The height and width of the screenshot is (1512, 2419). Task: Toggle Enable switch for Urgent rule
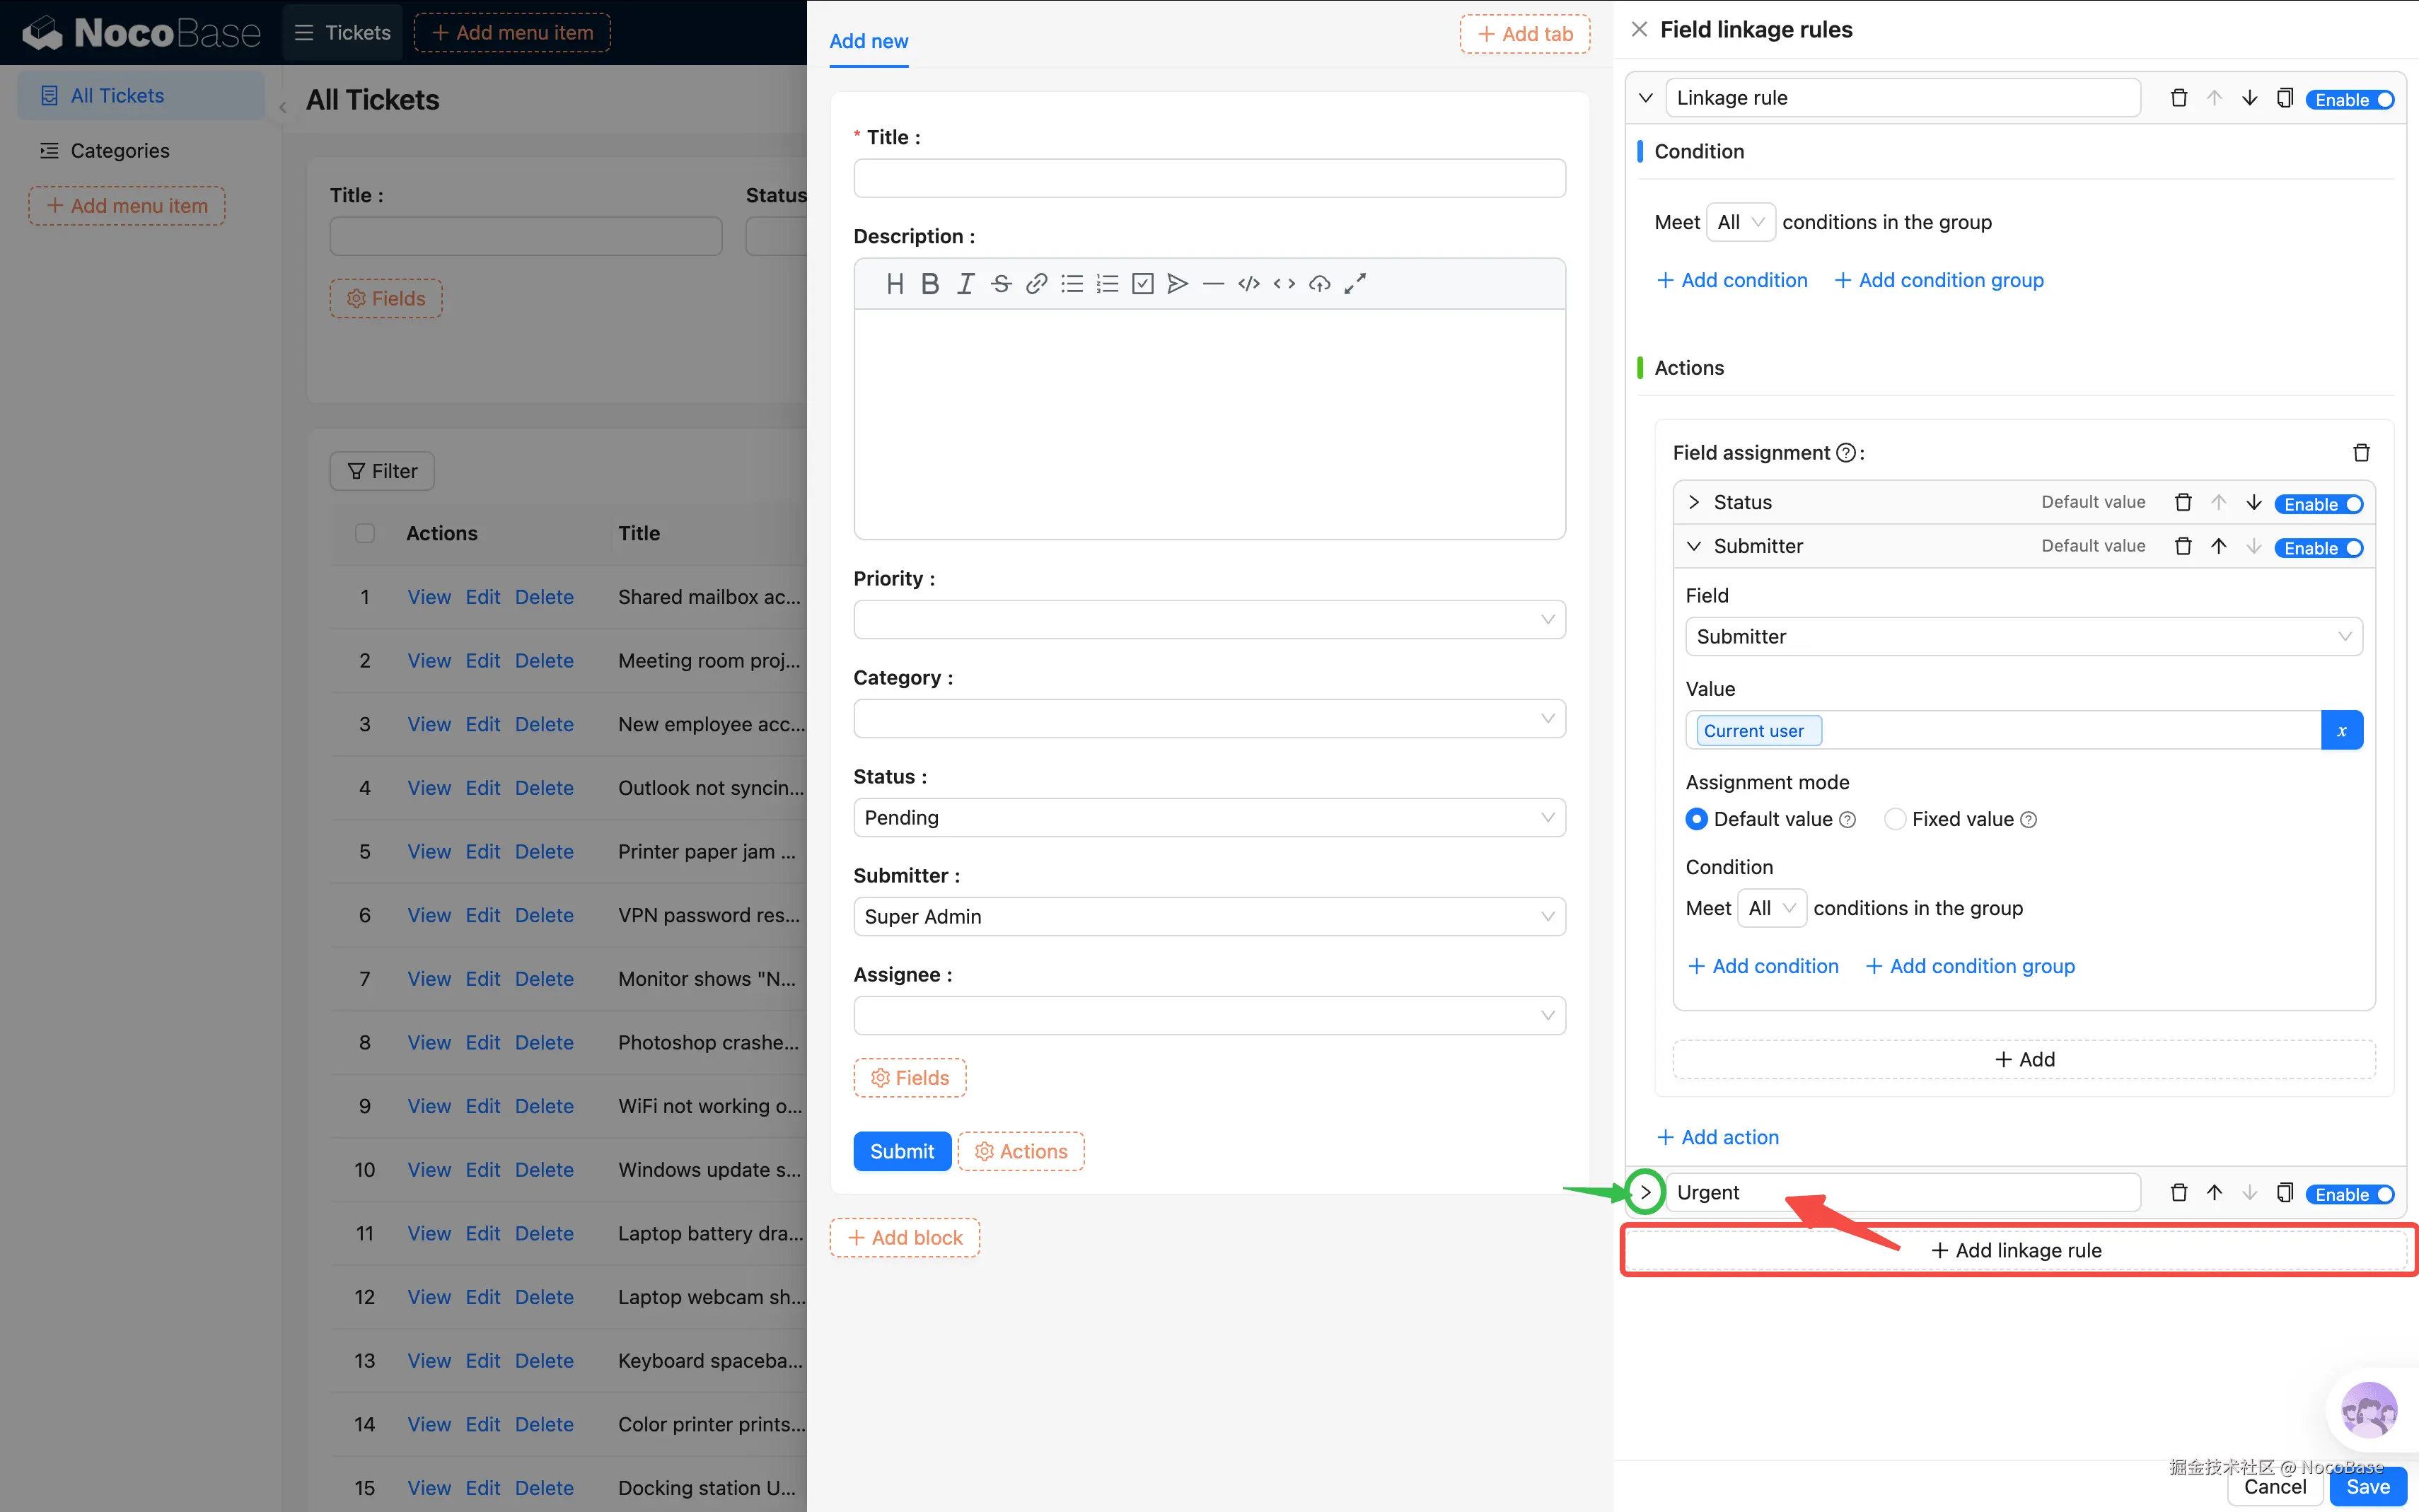2350,1194
